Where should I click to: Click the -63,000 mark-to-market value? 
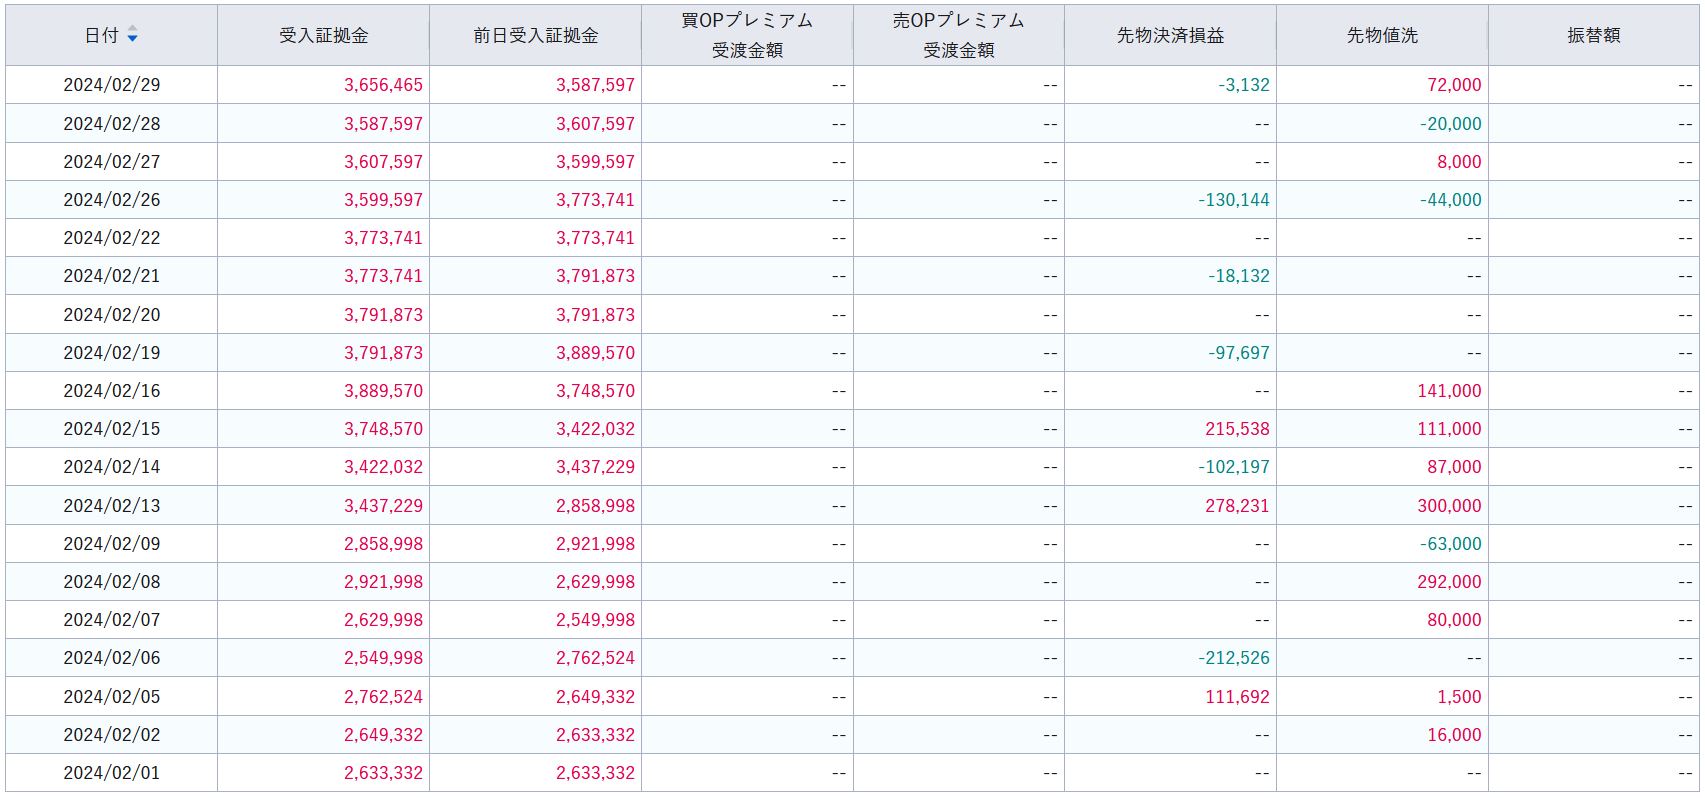click(x=1450, y=544)
